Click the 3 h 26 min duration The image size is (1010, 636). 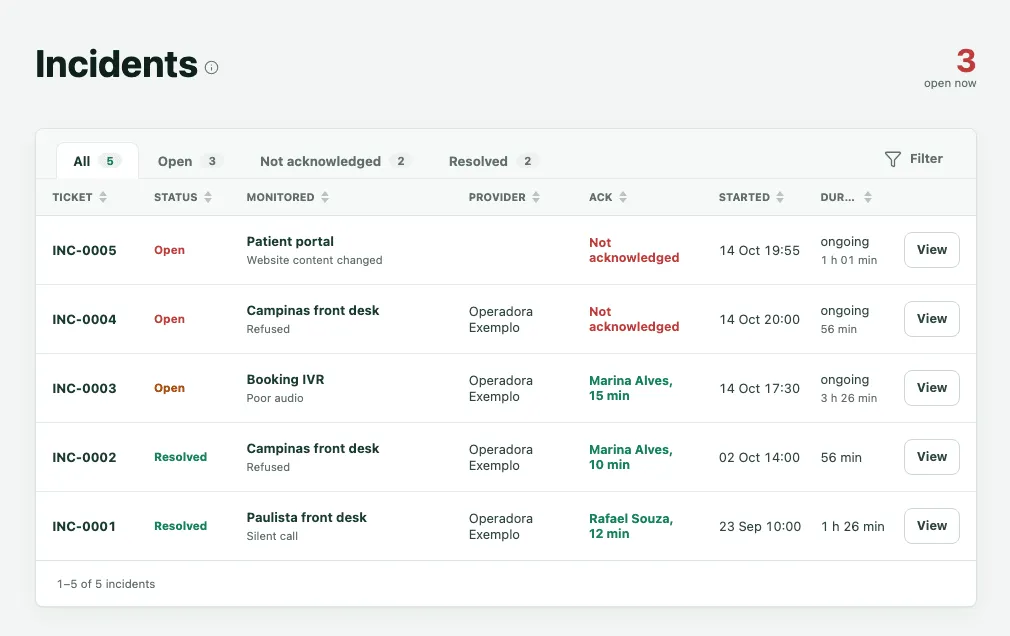tap(849, 398)
